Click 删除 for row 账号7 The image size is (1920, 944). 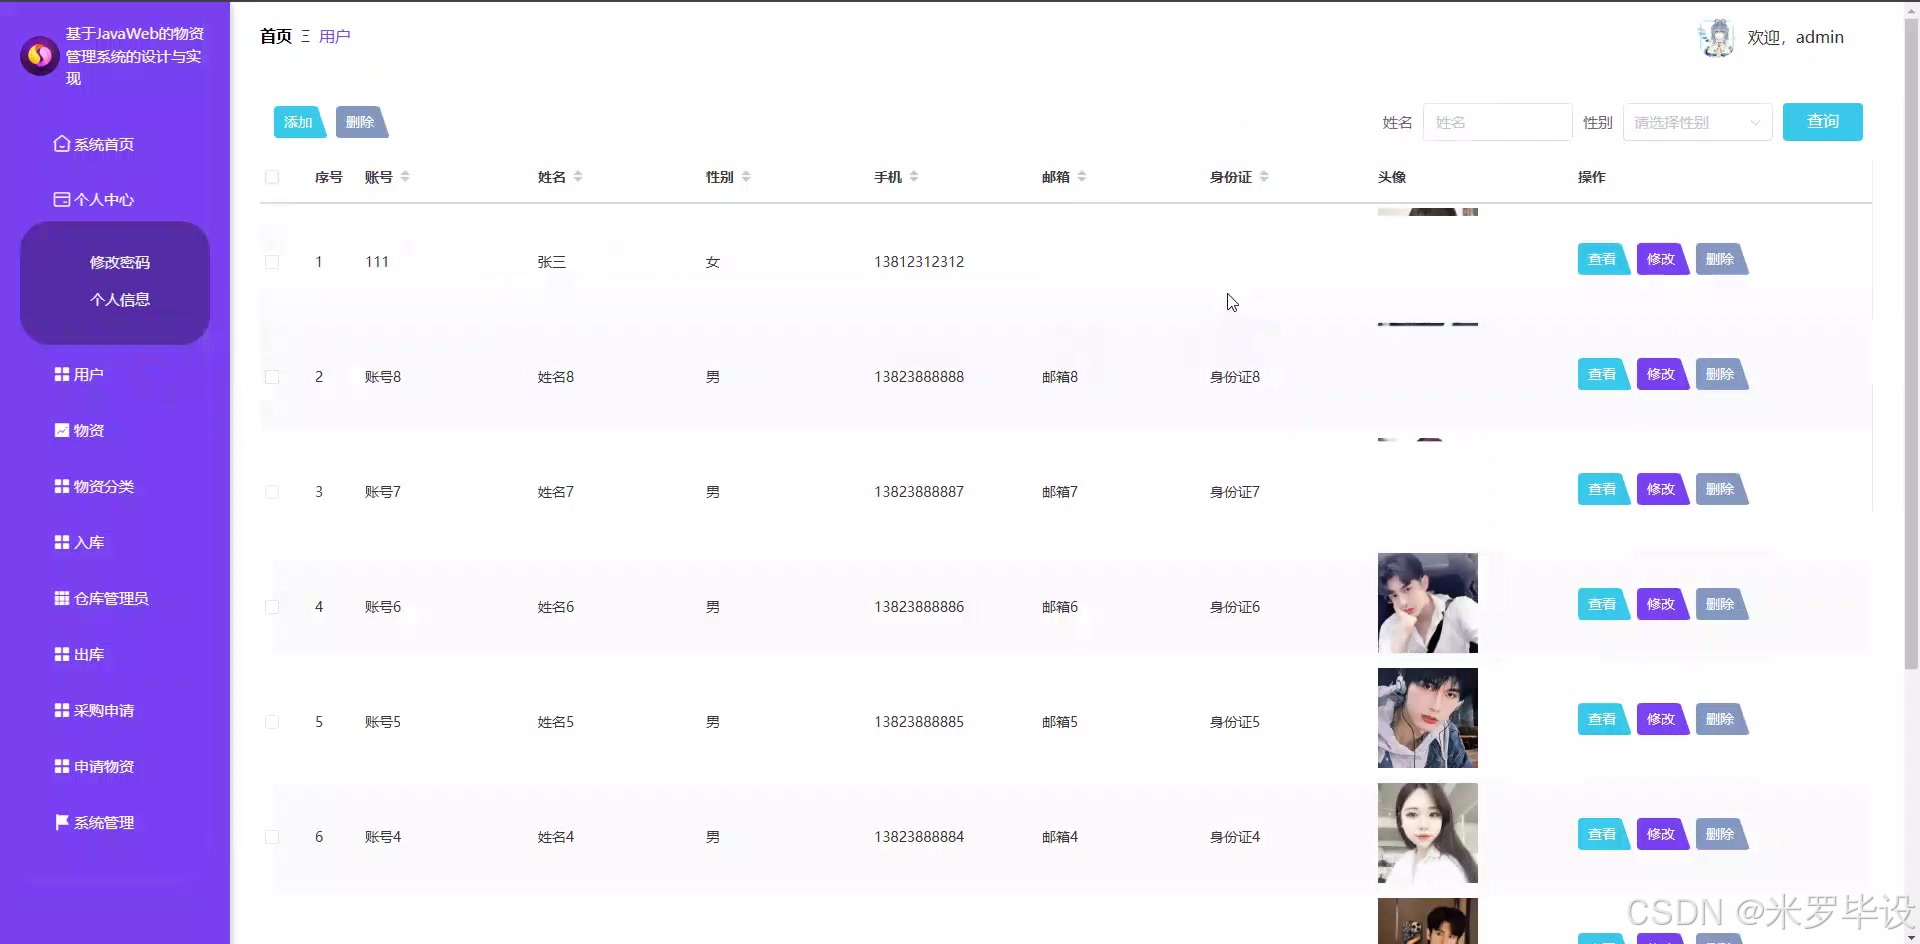[1721, 489]
